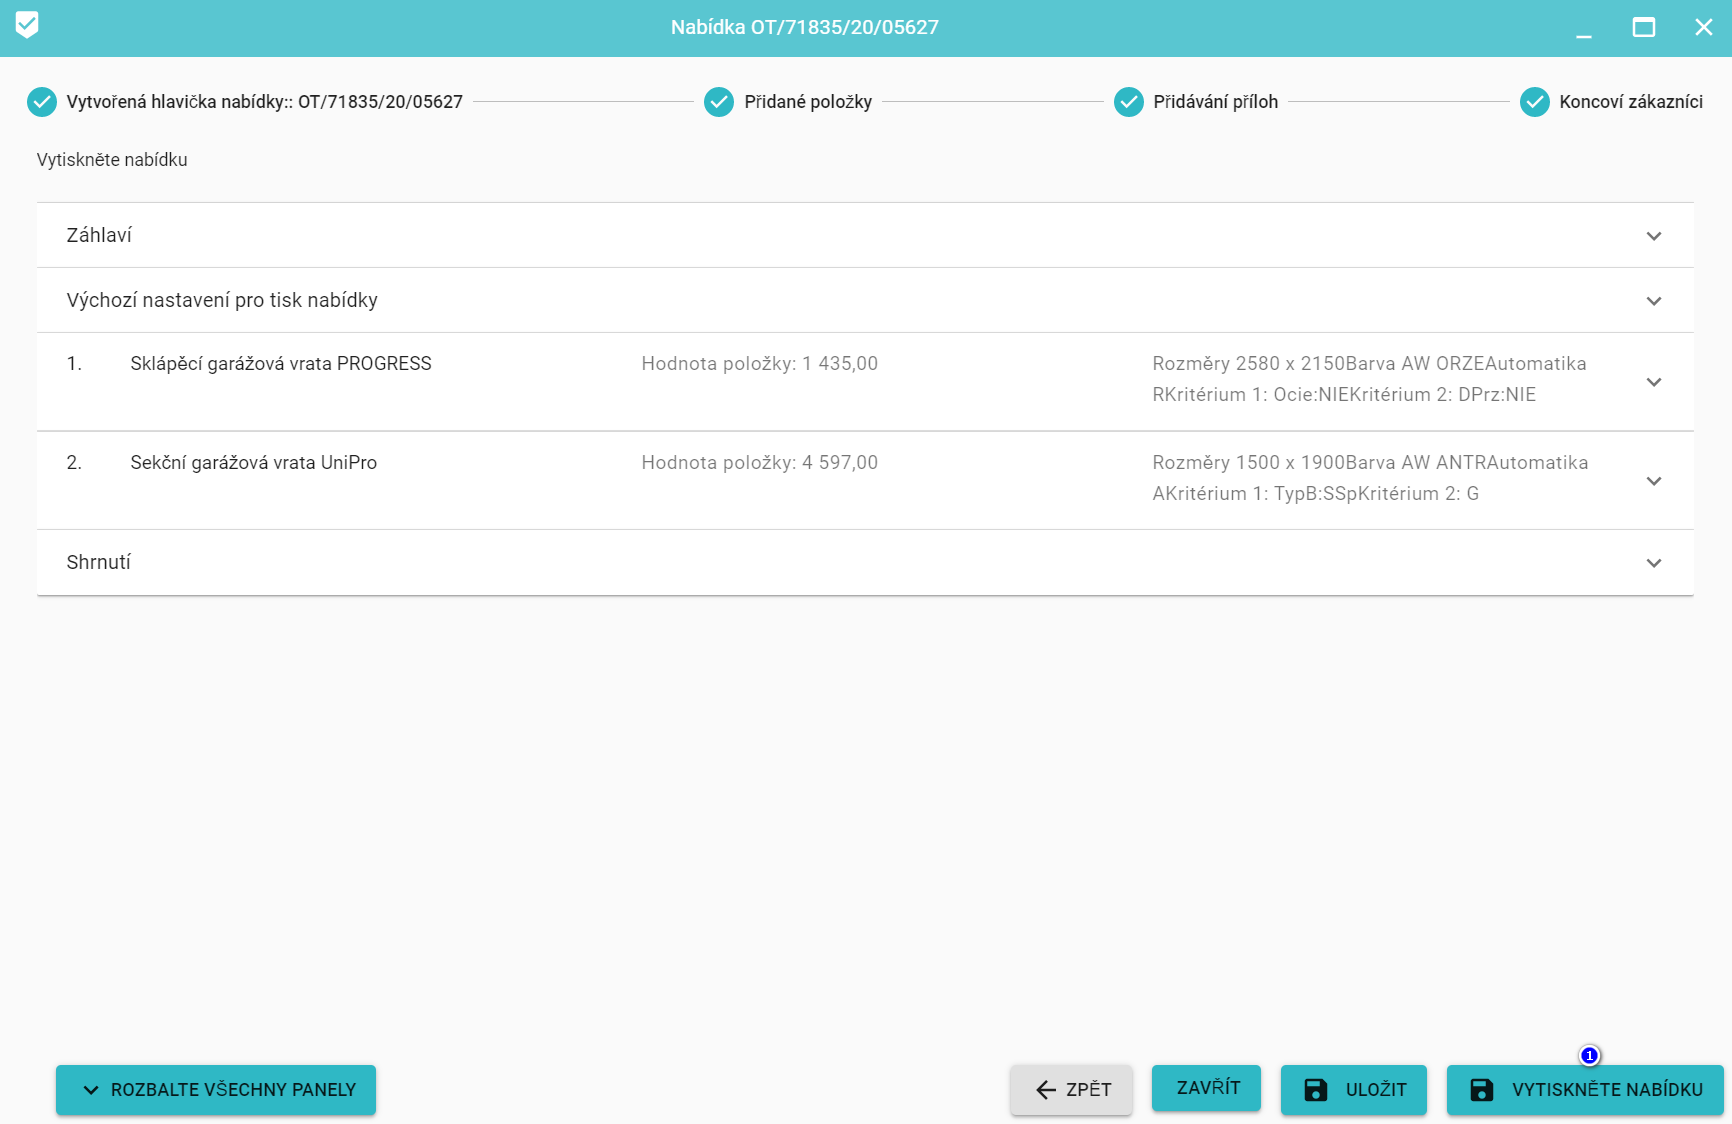This screenshot has width=1732, height=1124.
Task: Click the checkmark icon for Vytvořená hlavička nabídky
Action: coord(42,102)
